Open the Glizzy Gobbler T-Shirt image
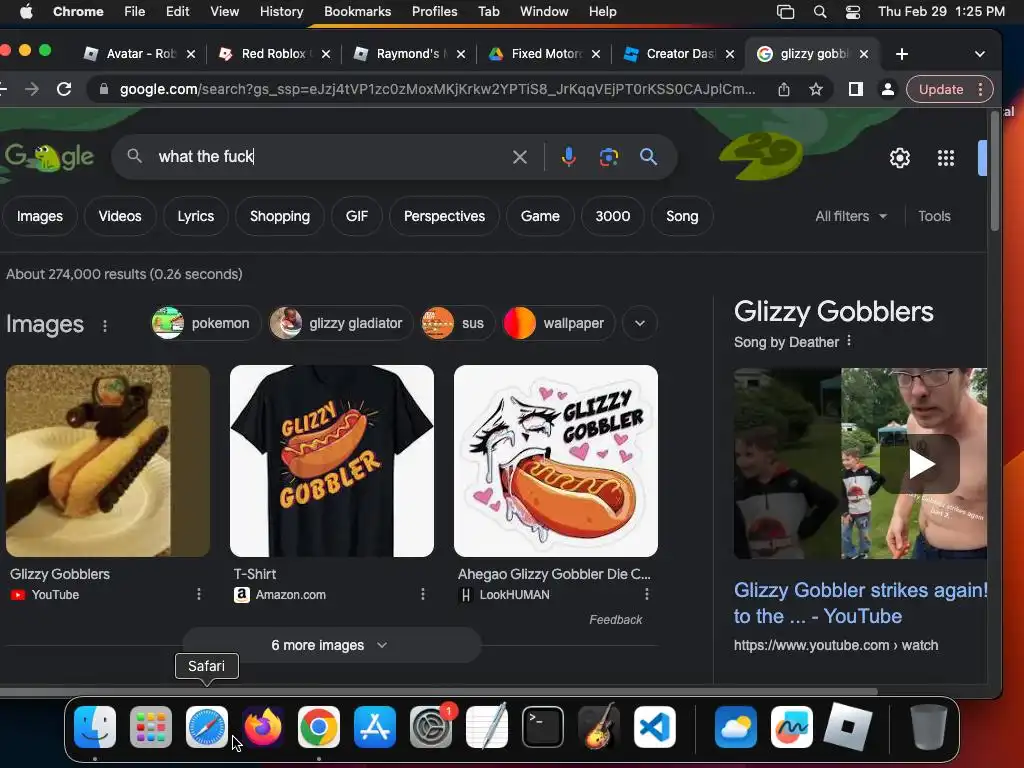The image size is (1024, 768). tap(332, 461)
